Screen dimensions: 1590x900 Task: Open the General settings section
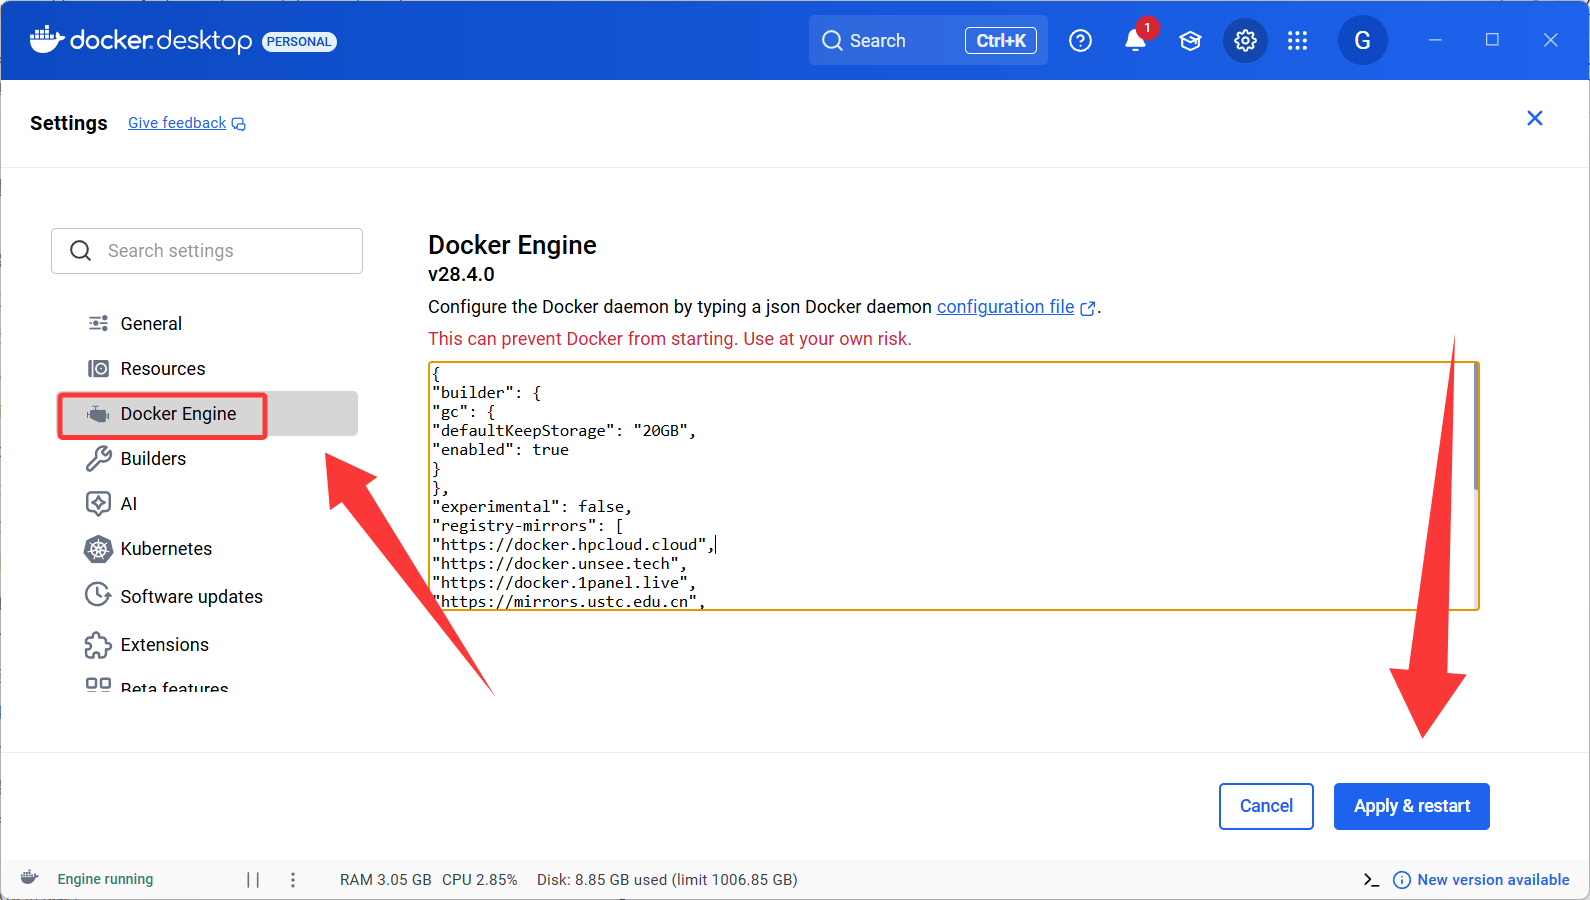point(207,324)
